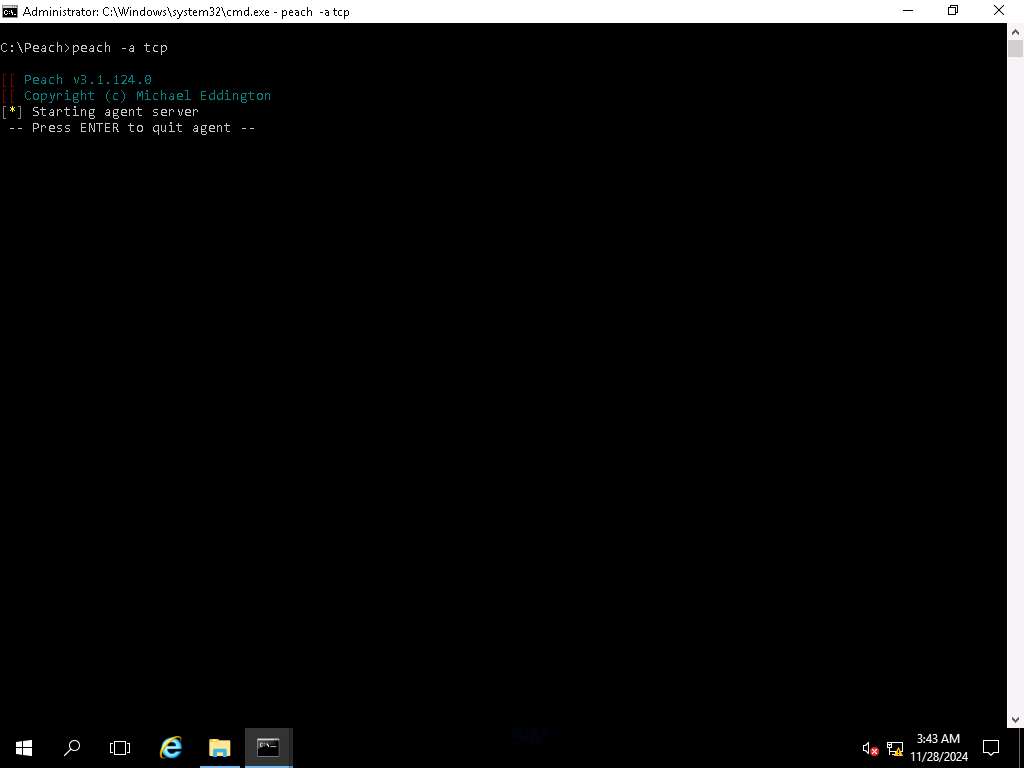The width and height of the screenshot is (1024, 768).
Task: Open File Explorer from the taskbar
Action: pyautogui.click(x=219, y=747)
